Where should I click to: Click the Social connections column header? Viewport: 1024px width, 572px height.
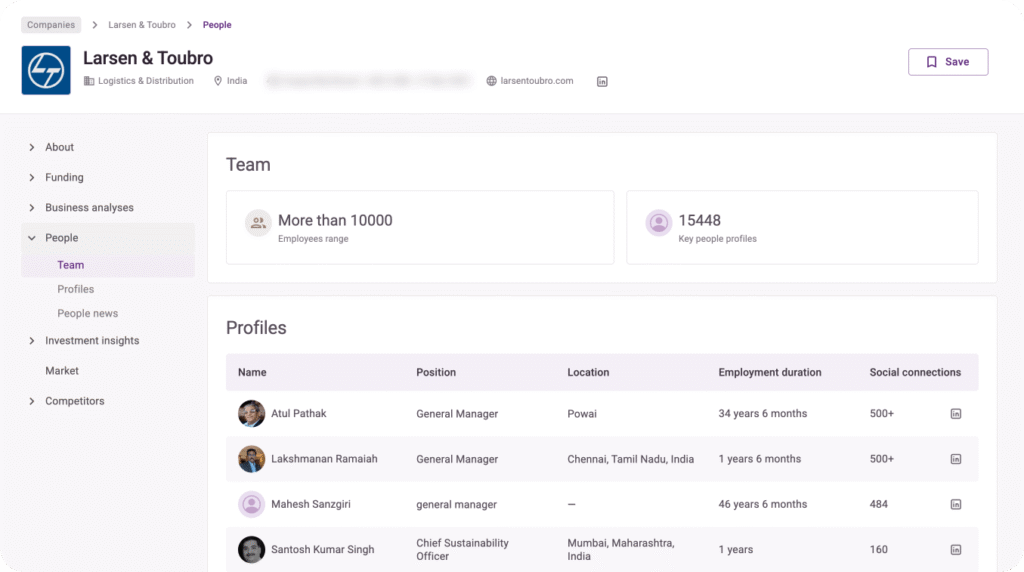(x=915, y=372)
